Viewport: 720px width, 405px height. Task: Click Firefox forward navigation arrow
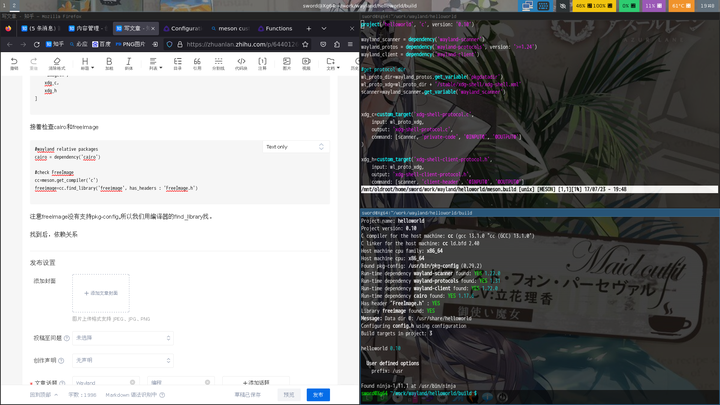pyautogui.click(x=23, y=44)
